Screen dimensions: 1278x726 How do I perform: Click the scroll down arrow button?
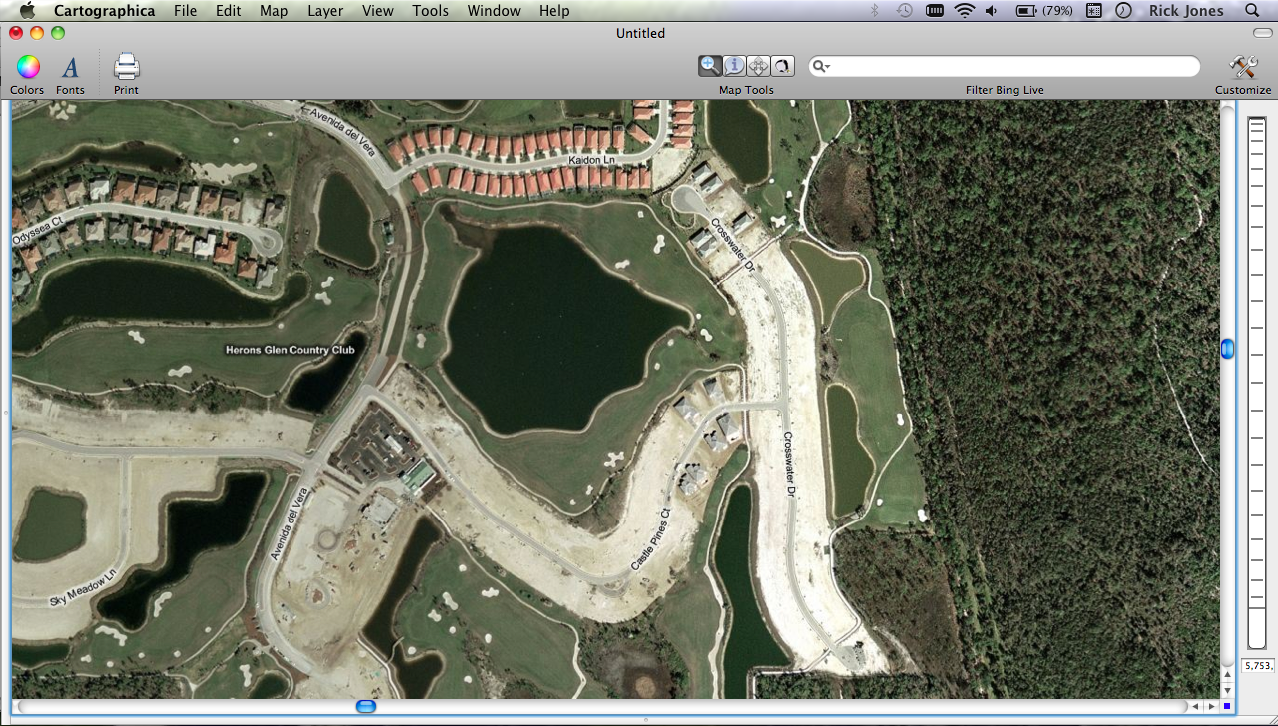point(1227,690)
